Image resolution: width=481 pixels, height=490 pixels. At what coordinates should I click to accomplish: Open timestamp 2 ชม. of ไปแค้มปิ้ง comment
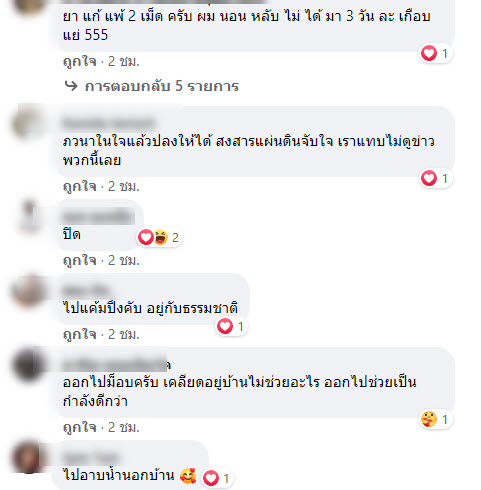[x=124, y=334]
